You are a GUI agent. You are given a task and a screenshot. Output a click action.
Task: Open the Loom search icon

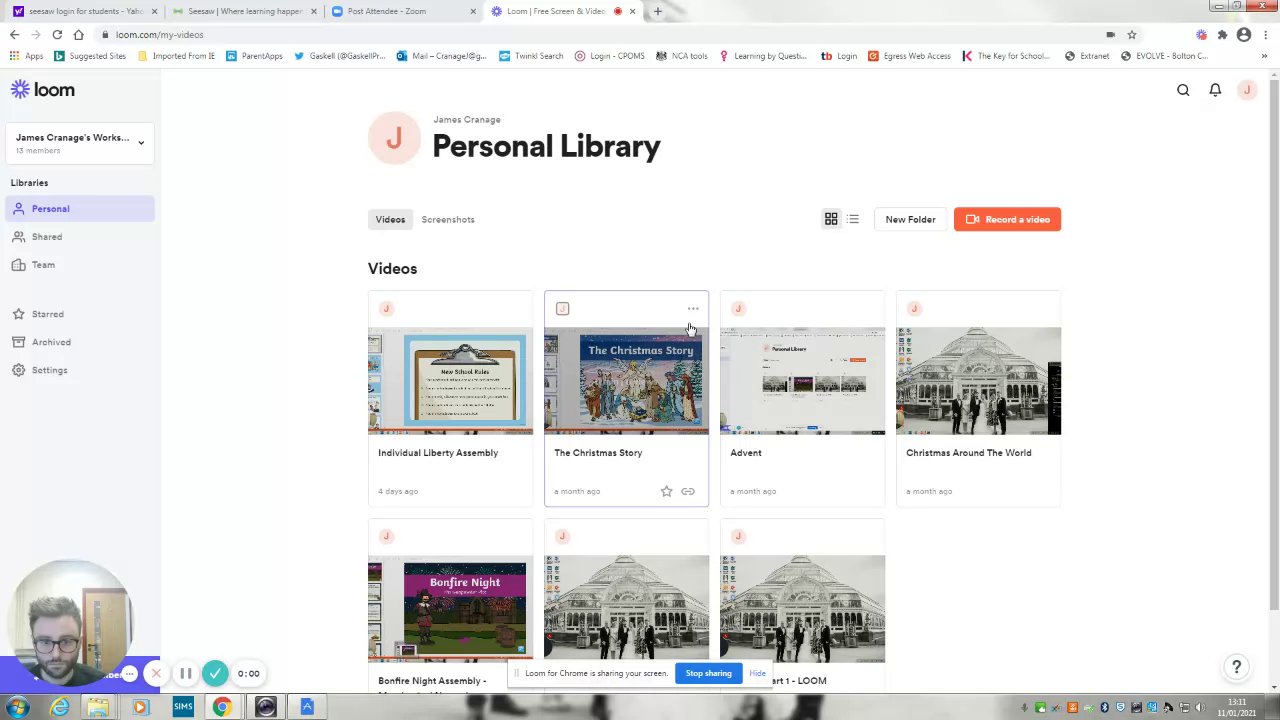pyautogui.click(x=1183, y=90)
